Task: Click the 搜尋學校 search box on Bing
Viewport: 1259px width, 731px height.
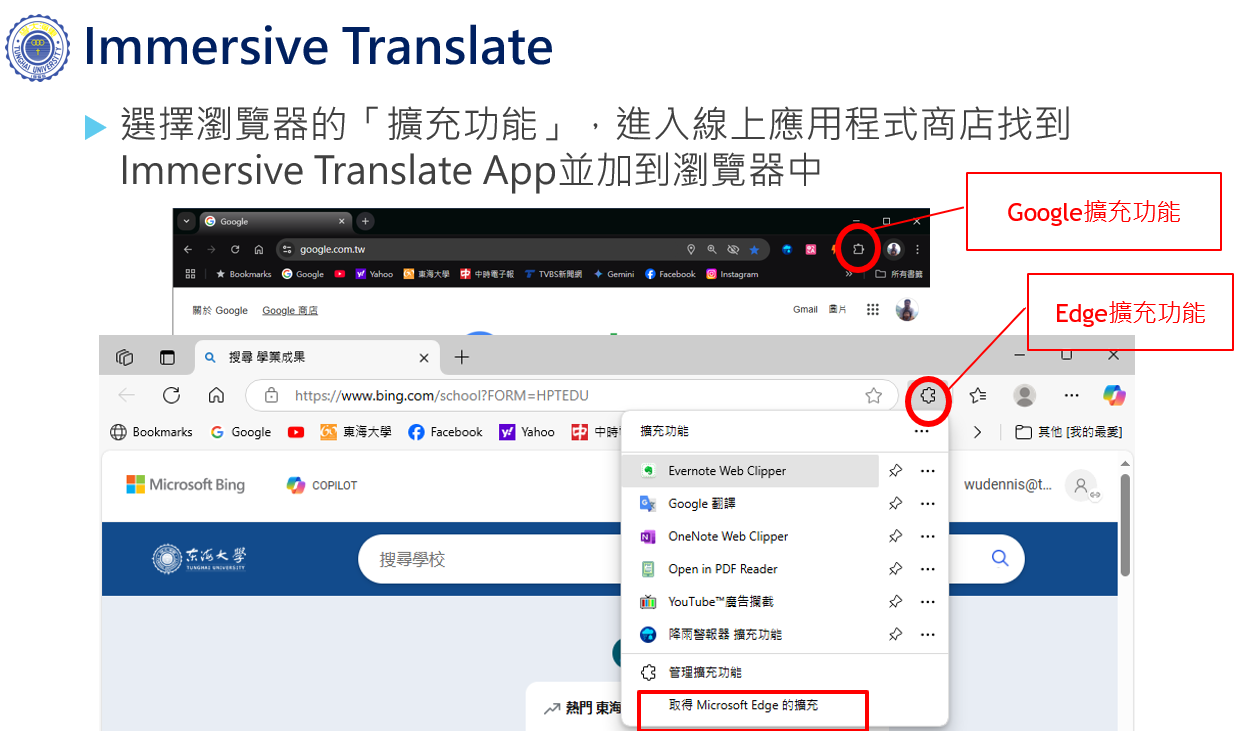Action: tap(692, 559)
